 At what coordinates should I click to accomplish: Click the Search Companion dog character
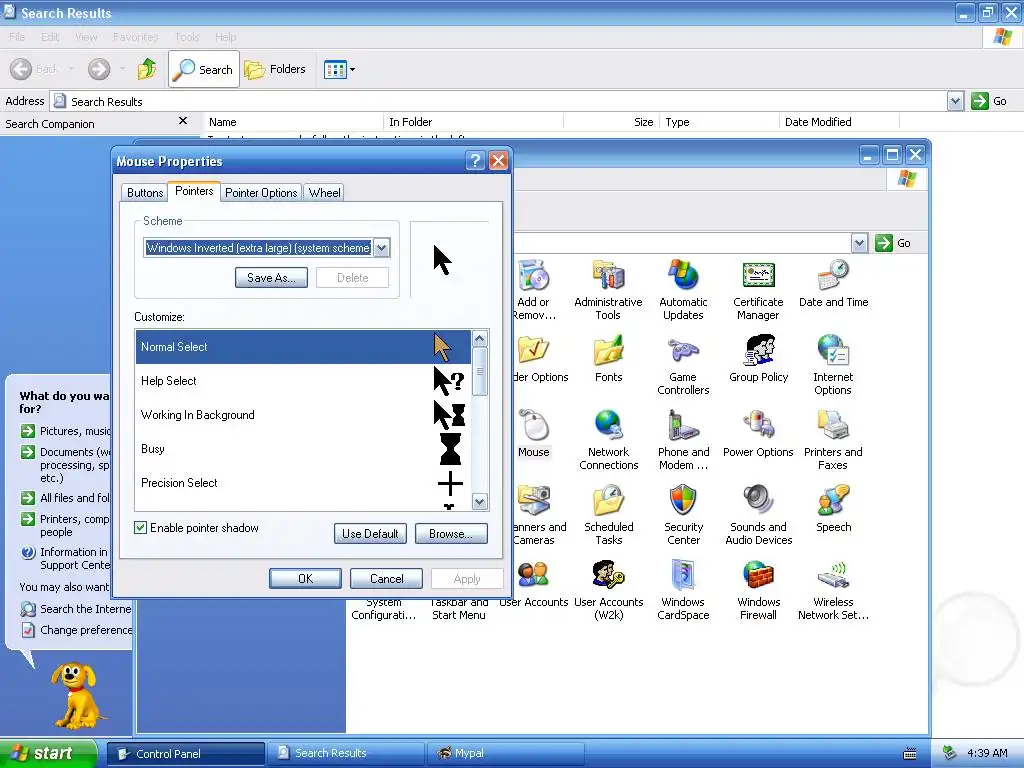(x=77, y=696)
